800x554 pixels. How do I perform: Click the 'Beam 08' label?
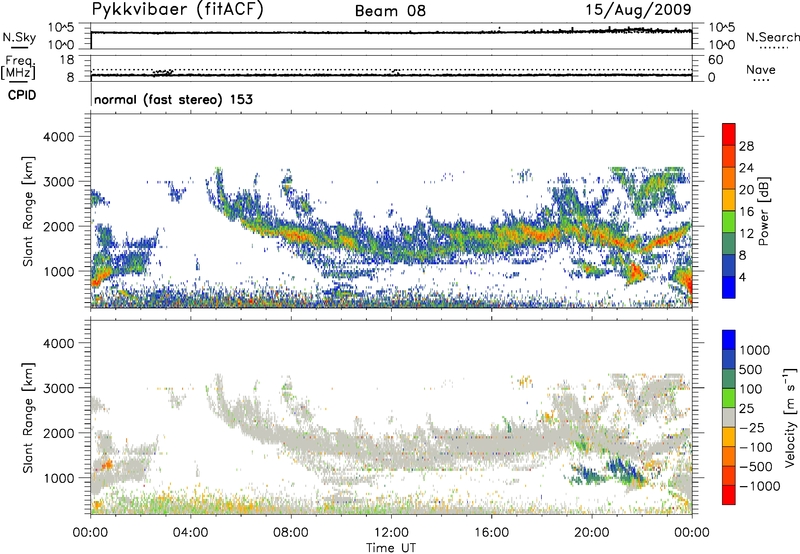390,11
